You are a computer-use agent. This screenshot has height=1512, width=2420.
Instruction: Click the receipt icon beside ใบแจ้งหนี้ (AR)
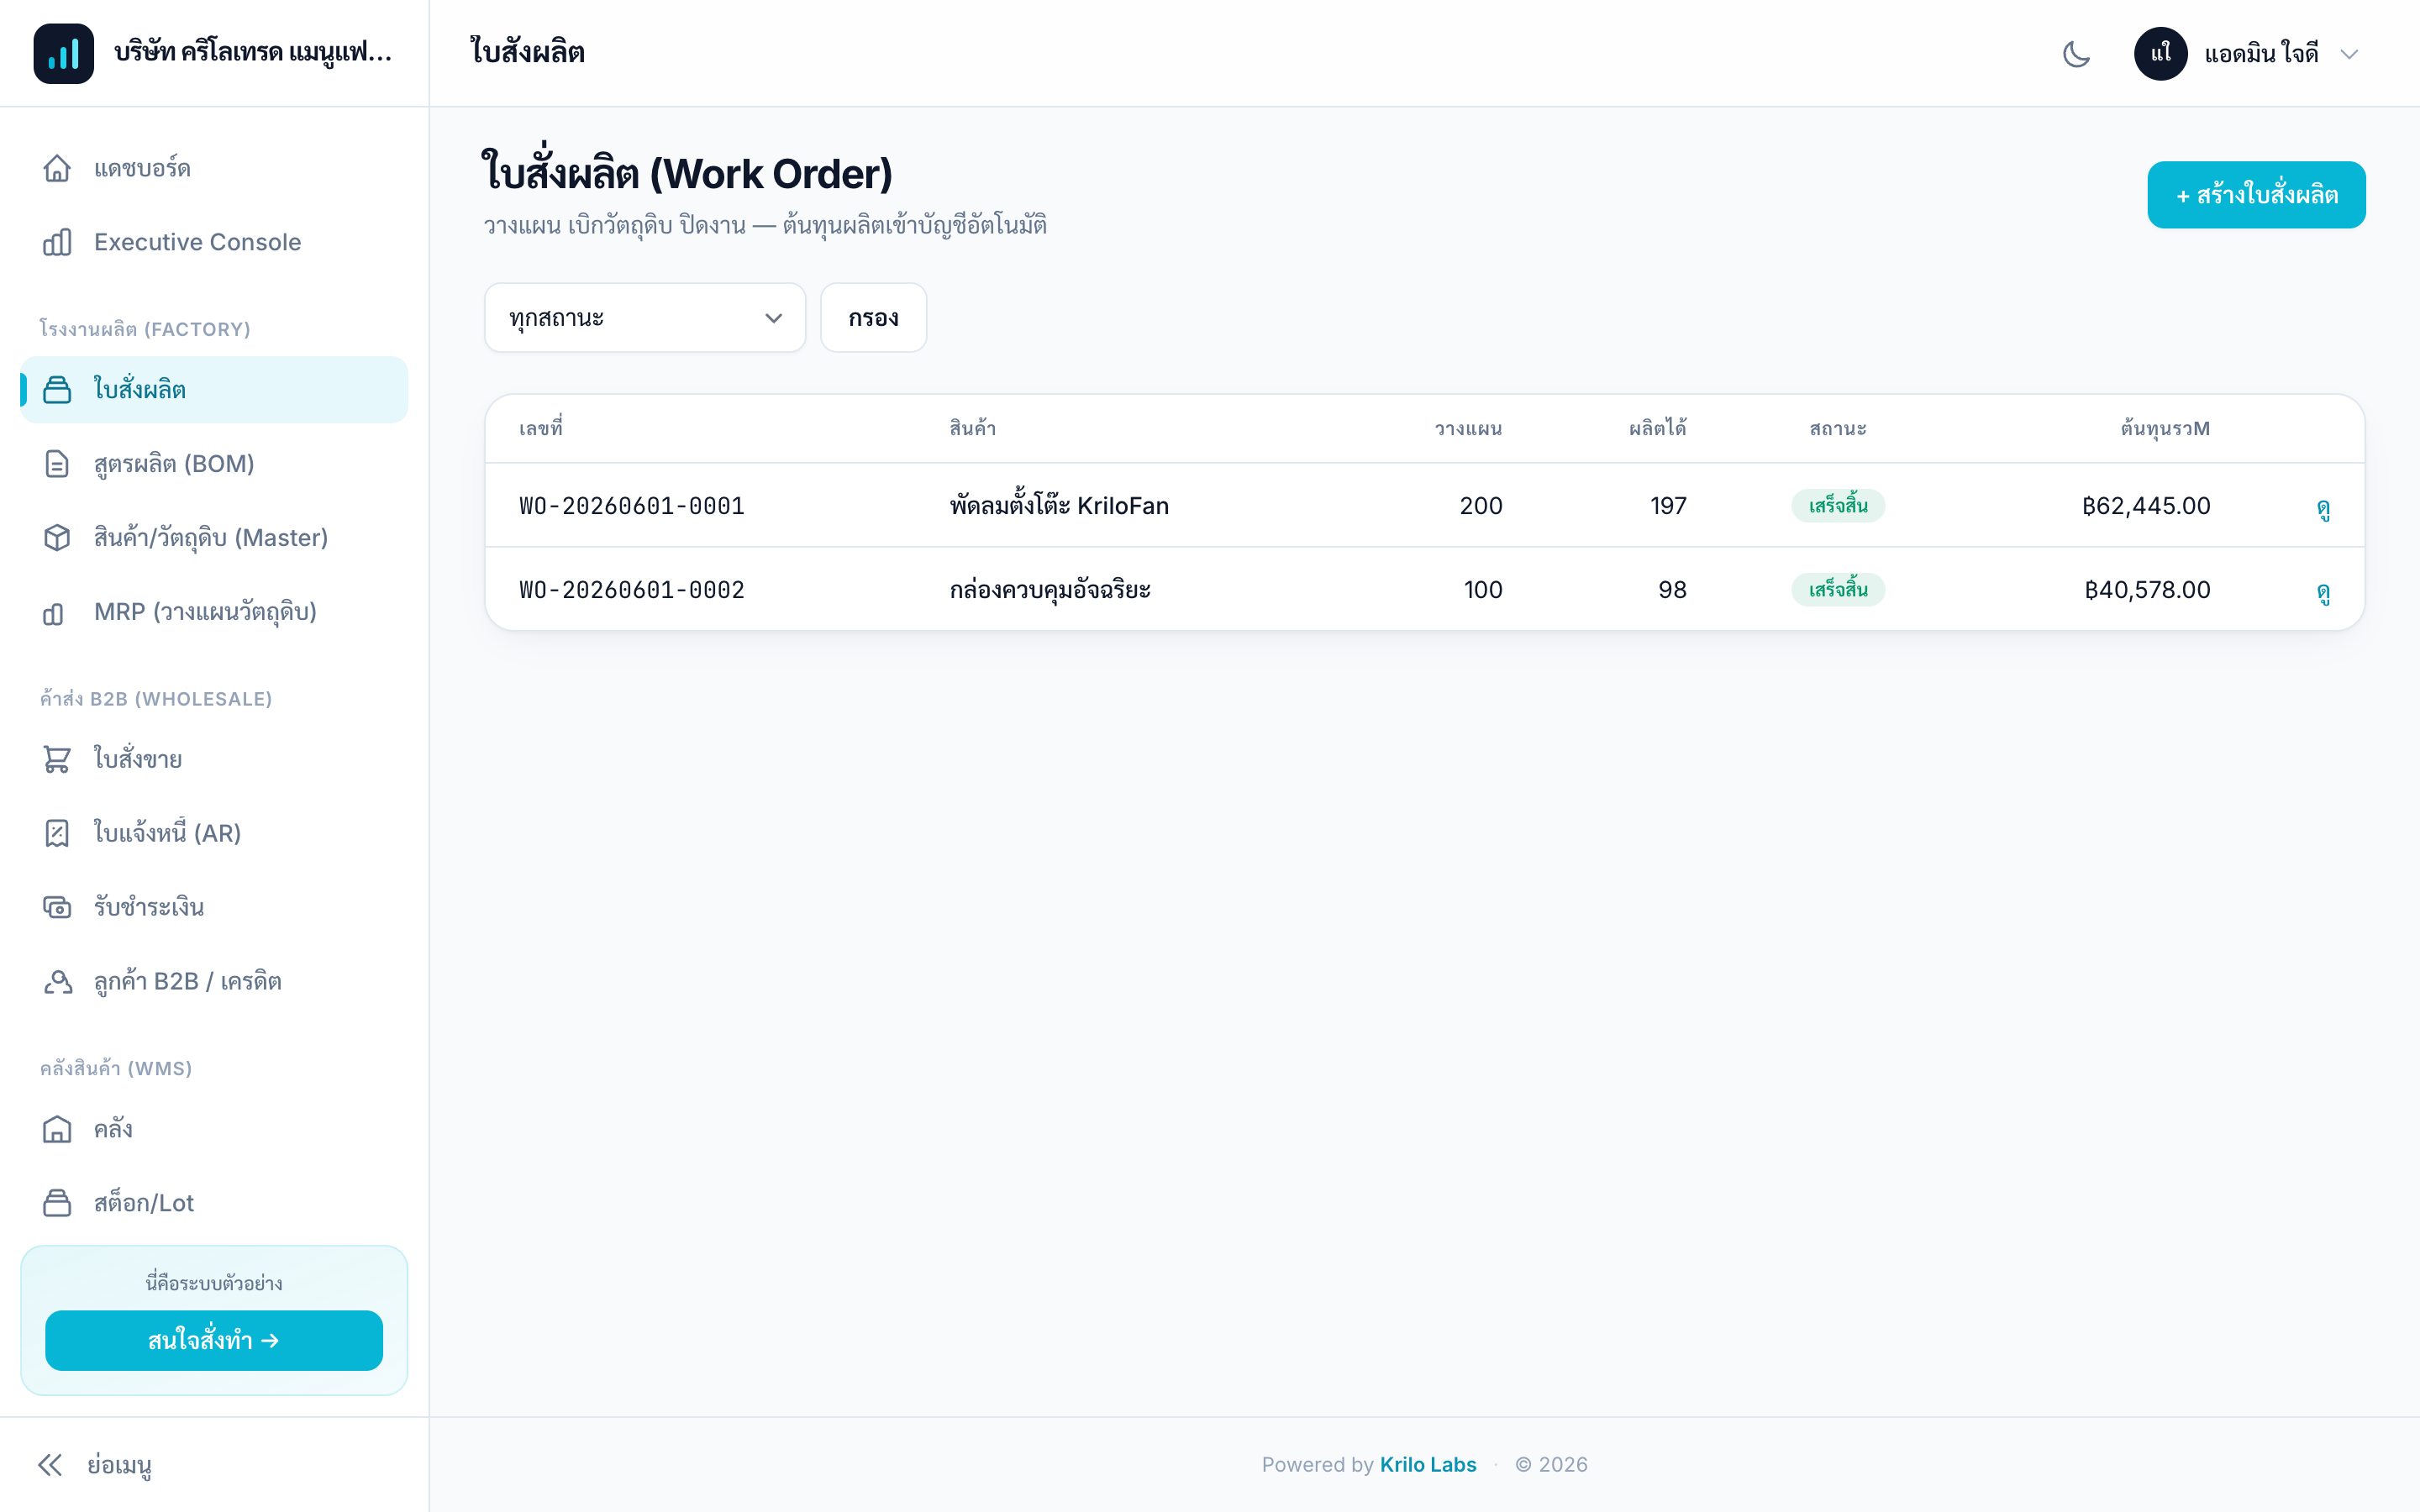coord(57,833)
